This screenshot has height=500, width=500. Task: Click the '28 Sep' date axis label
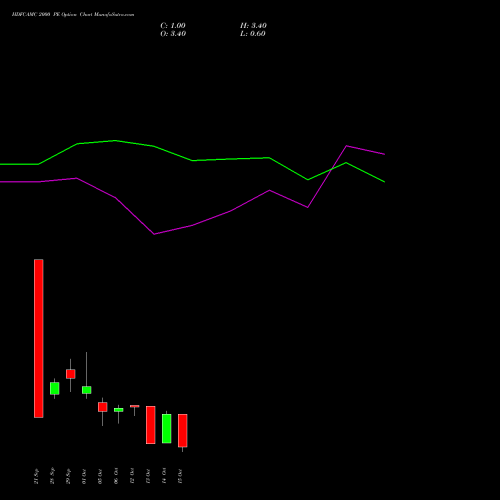tap(52, 476)
